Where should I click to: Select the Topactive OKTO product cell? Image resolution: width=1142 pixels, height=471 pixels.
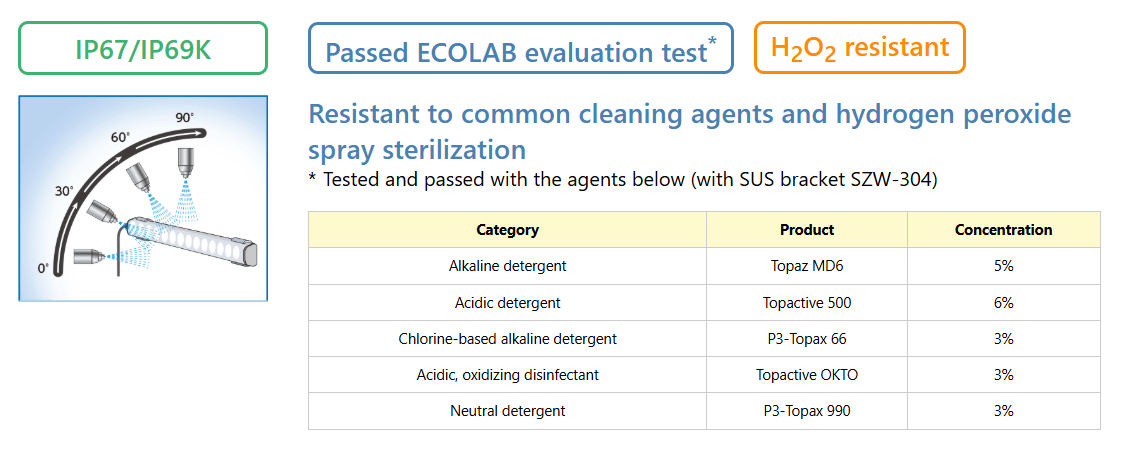pos(807,375)
